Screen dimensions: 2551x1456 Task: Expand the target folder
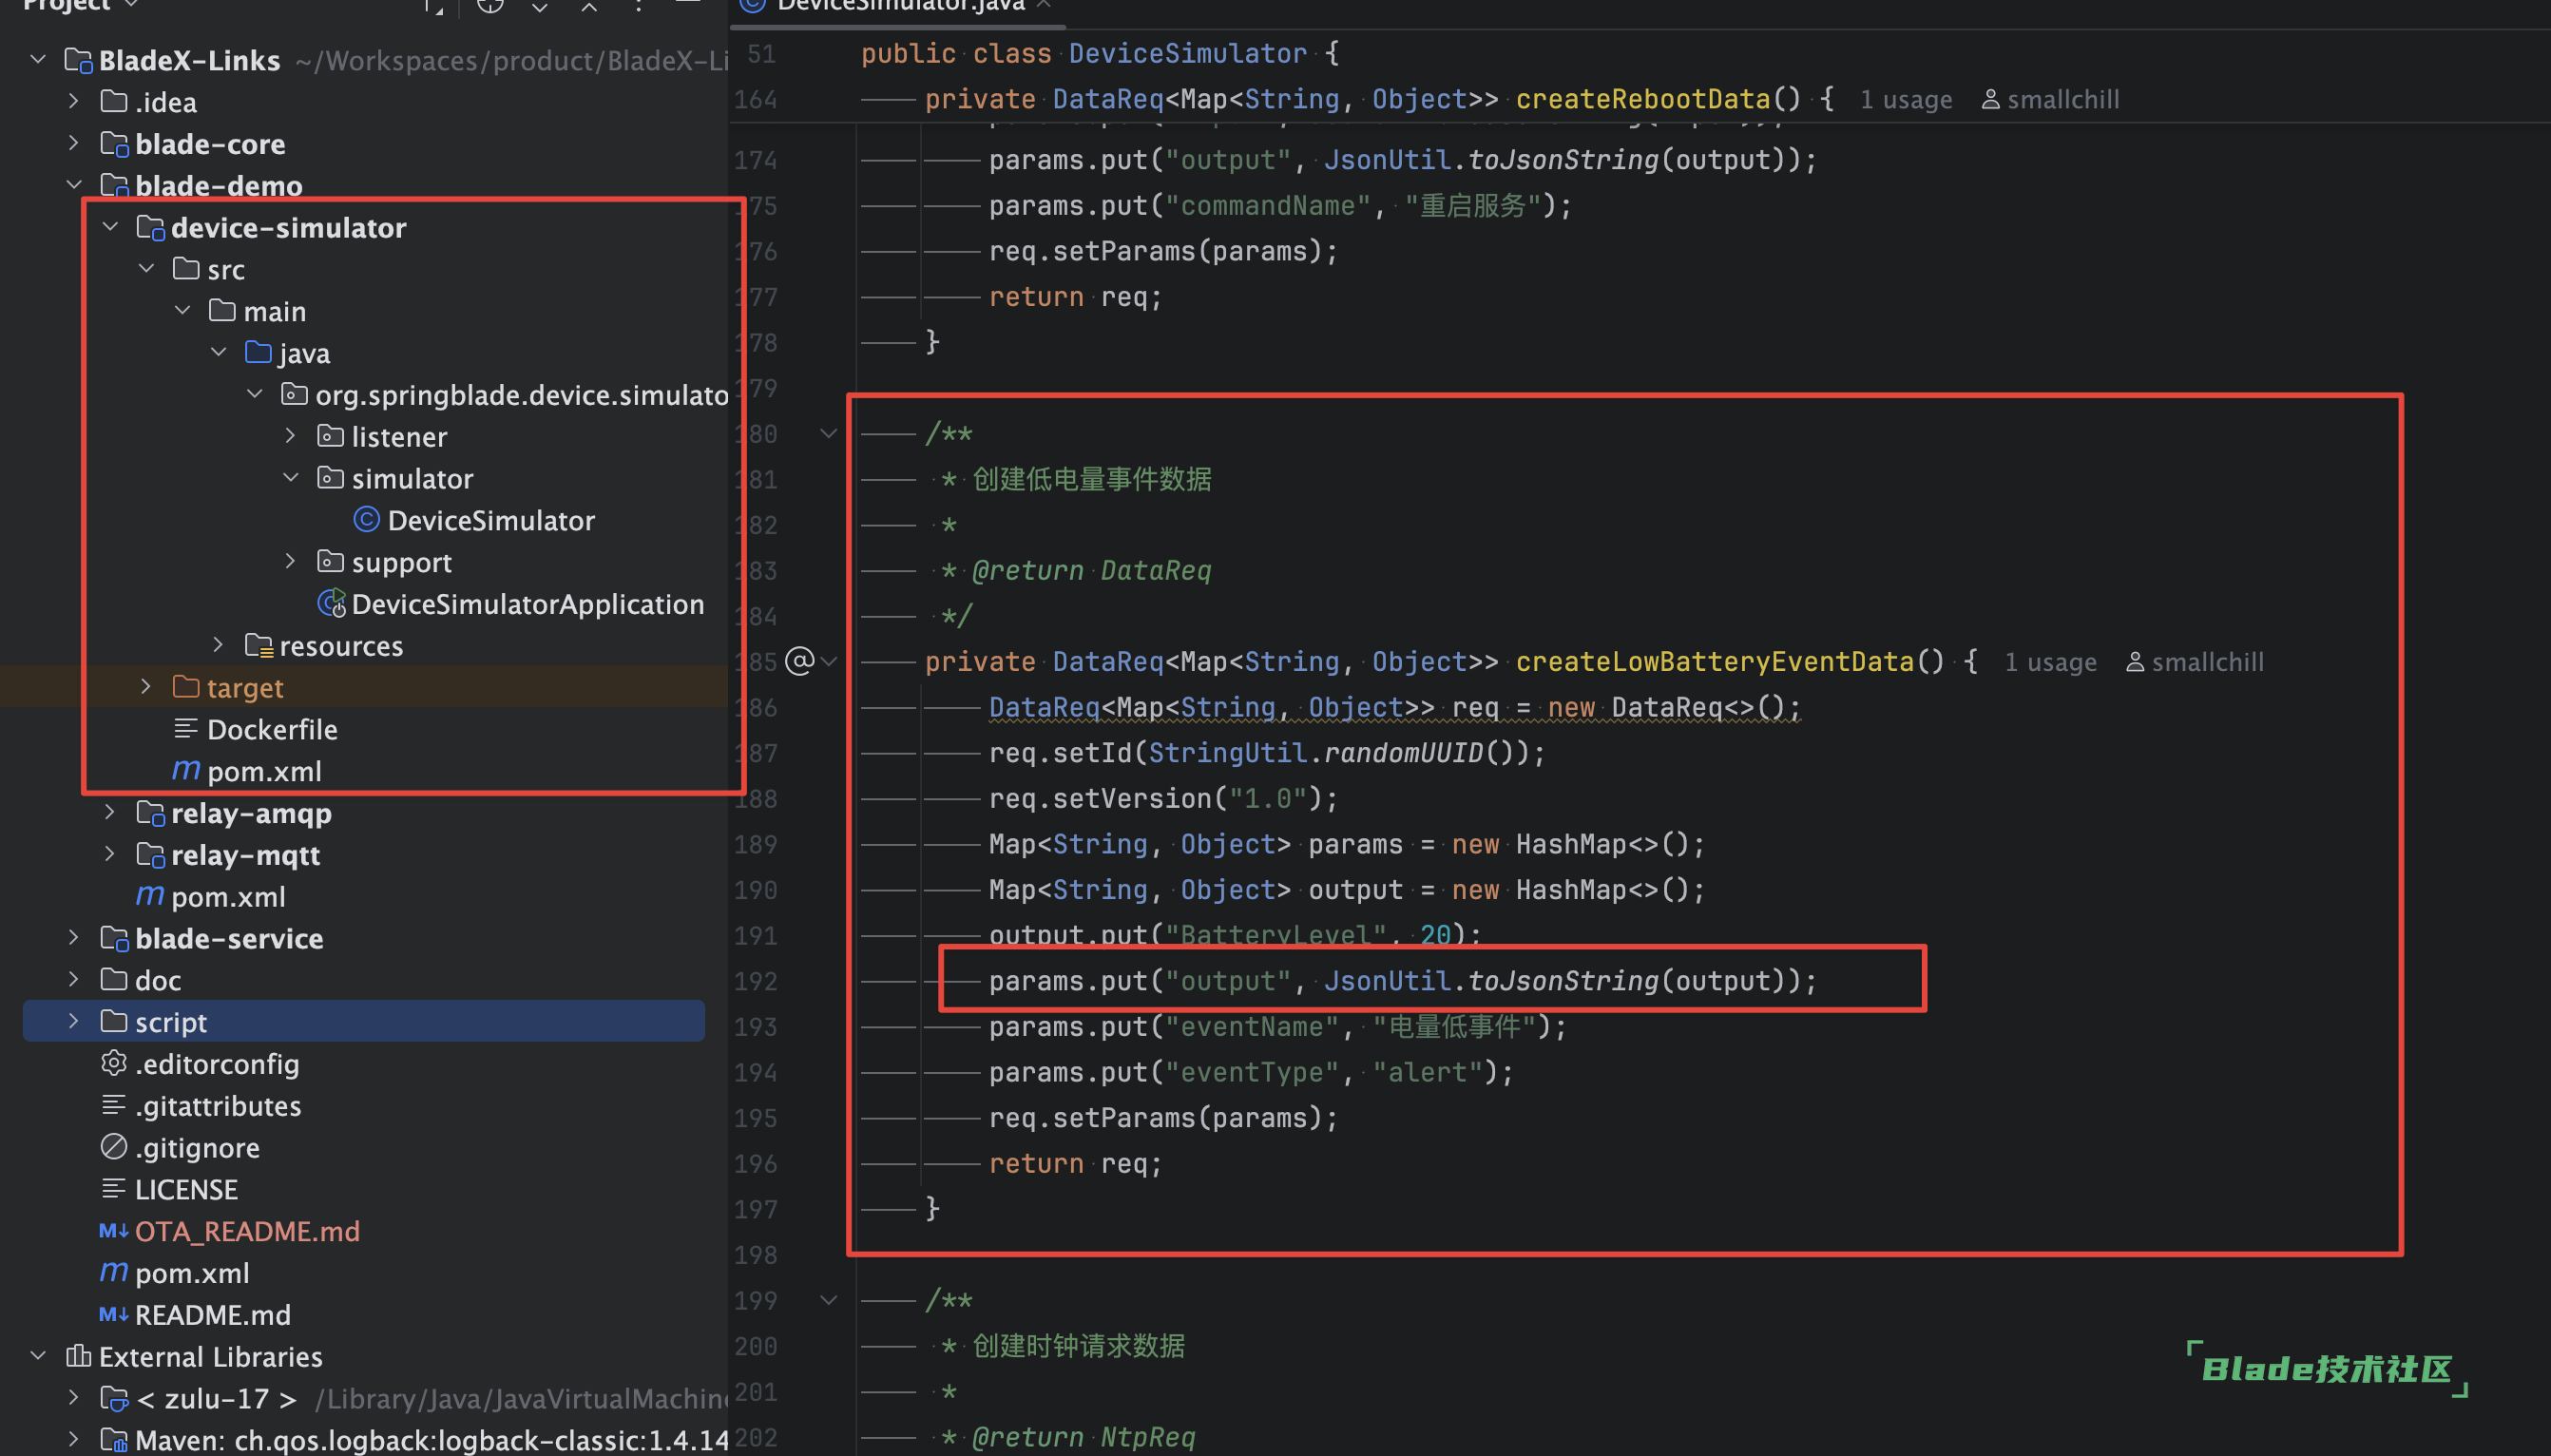click(x=146, y=687)
